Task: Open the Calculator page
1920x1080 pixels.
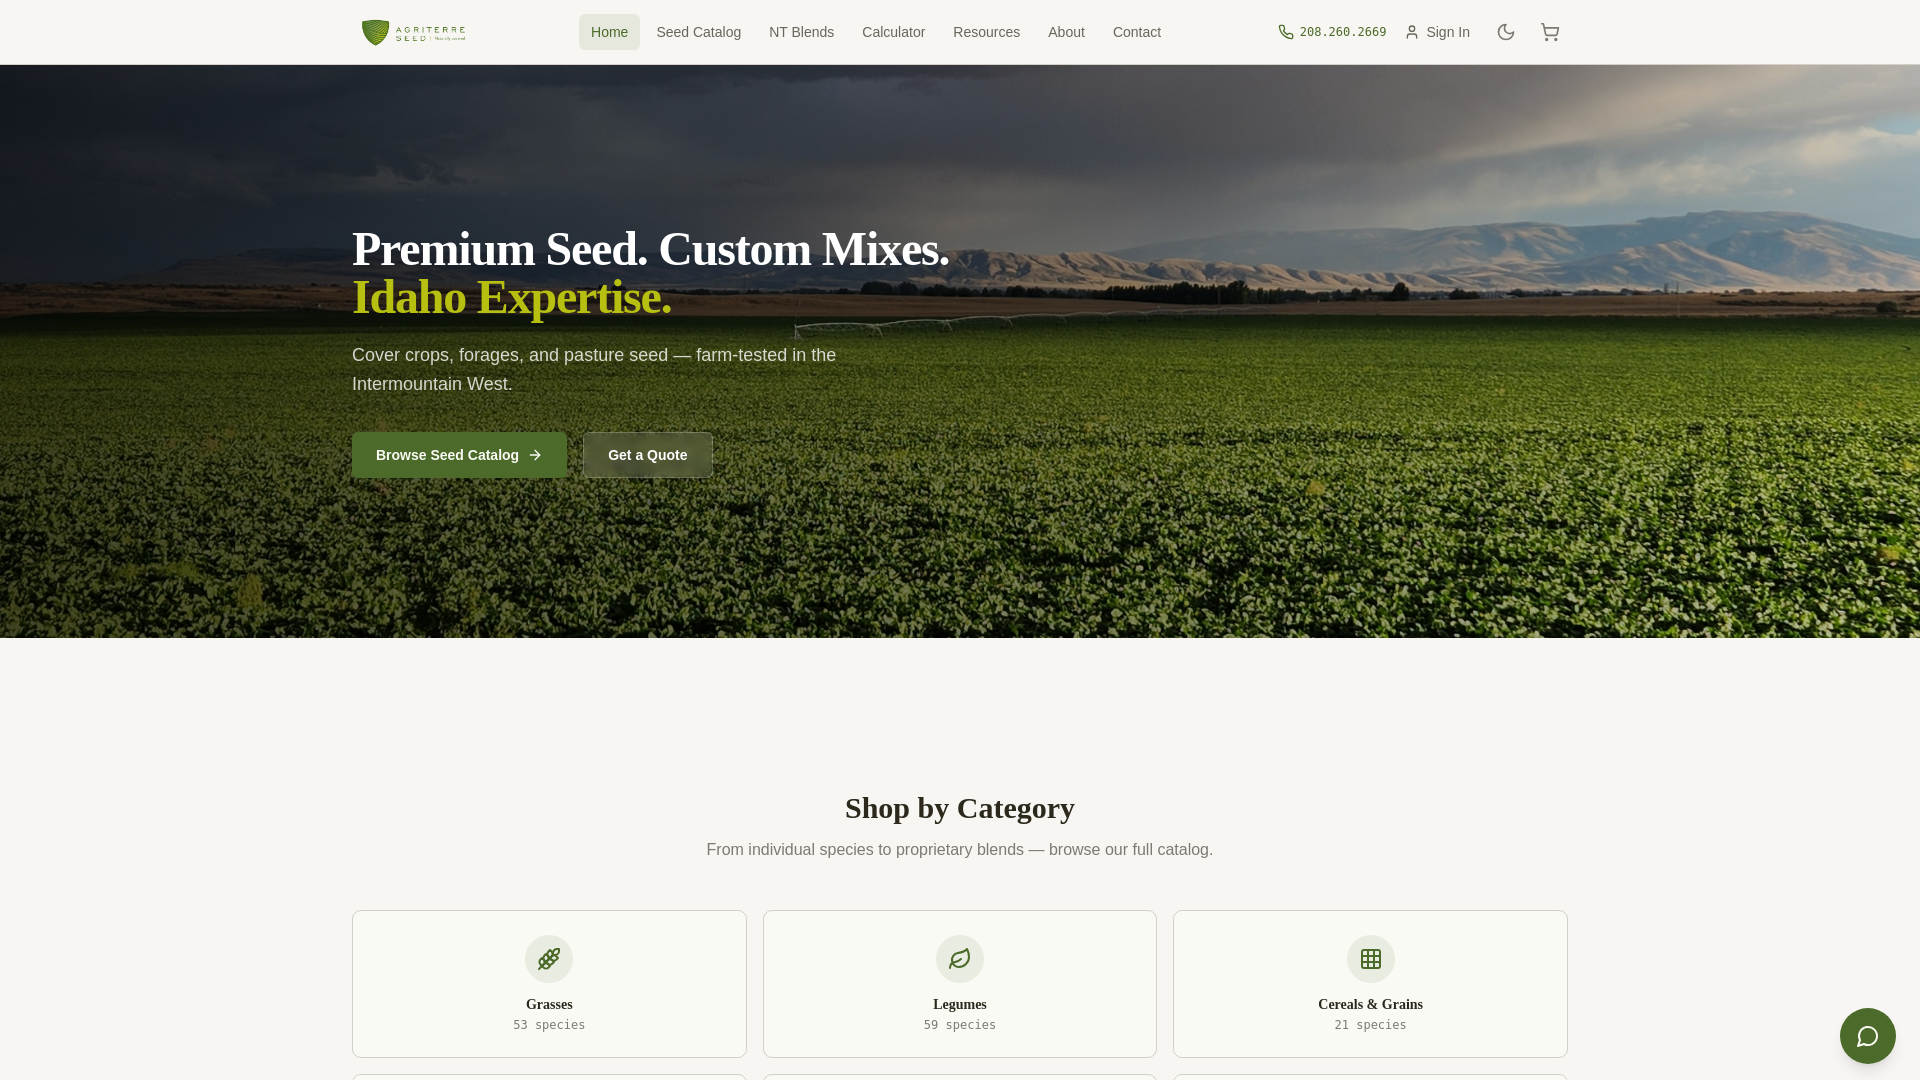Action: click(x=893, y=32)
